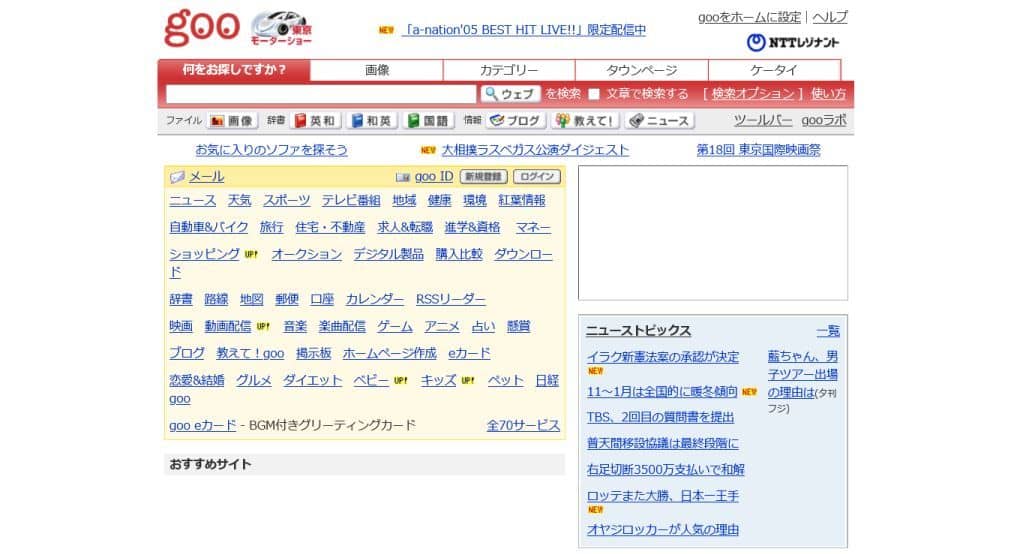Screen dimensions: 1011x554
Task: Open the 恋愛&結婚 link
Action: pyautogui.click(x=197, y=381)
